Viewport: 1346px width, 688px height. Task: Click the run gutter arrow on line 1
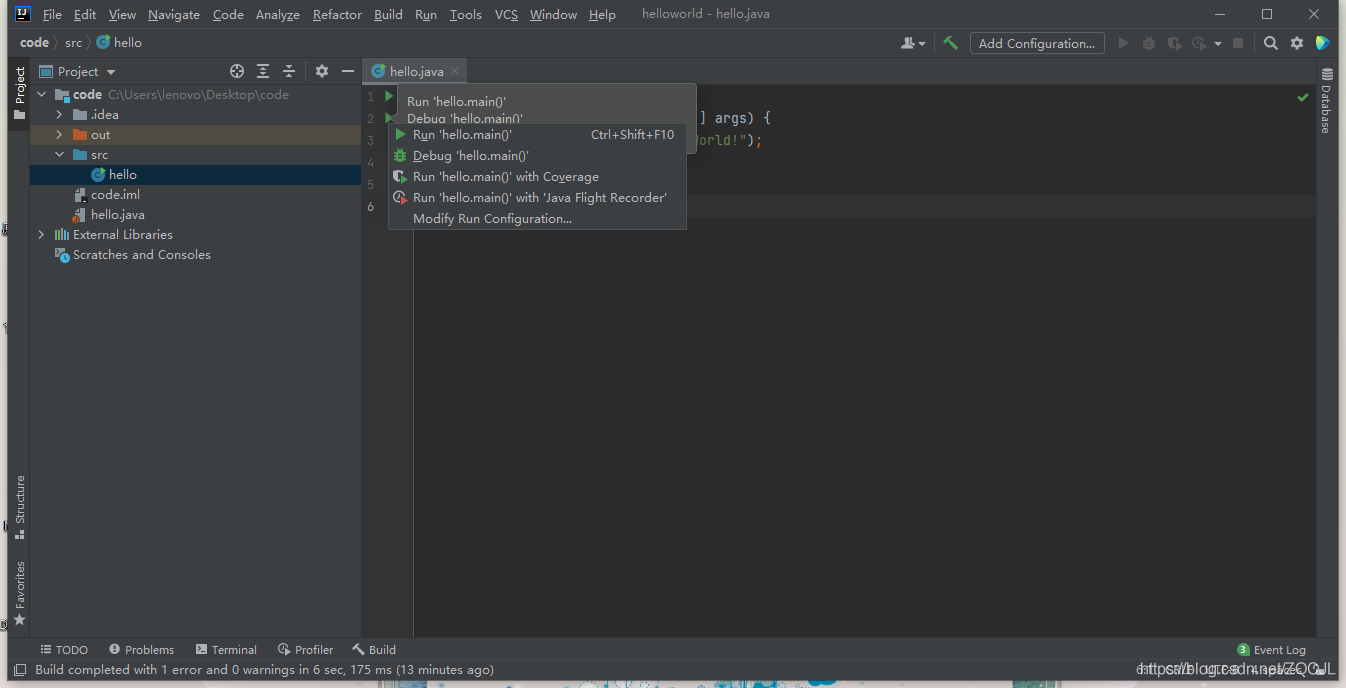click(390, 96)
